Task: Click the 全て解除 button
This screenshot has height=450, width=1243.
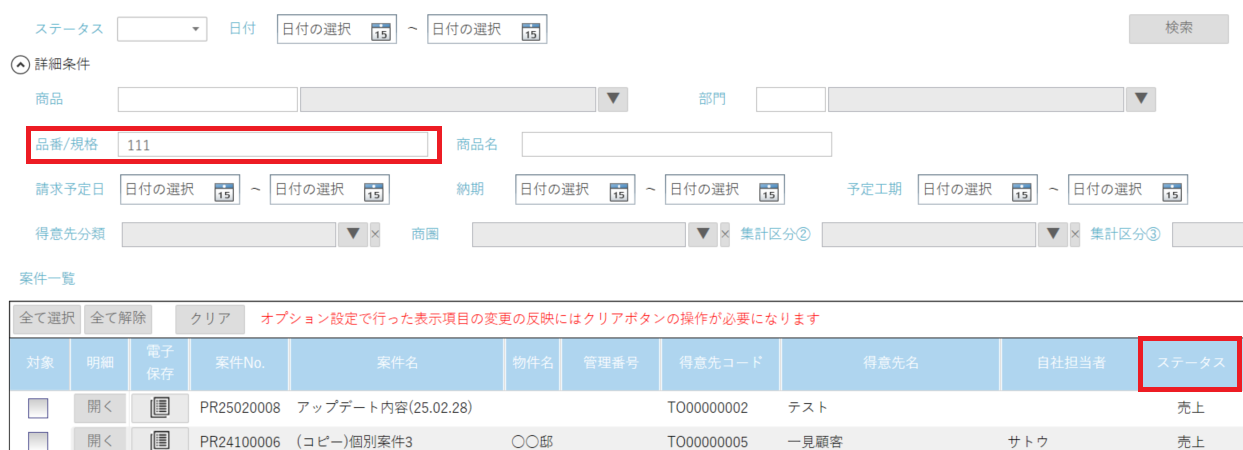Action: point(119,319)
